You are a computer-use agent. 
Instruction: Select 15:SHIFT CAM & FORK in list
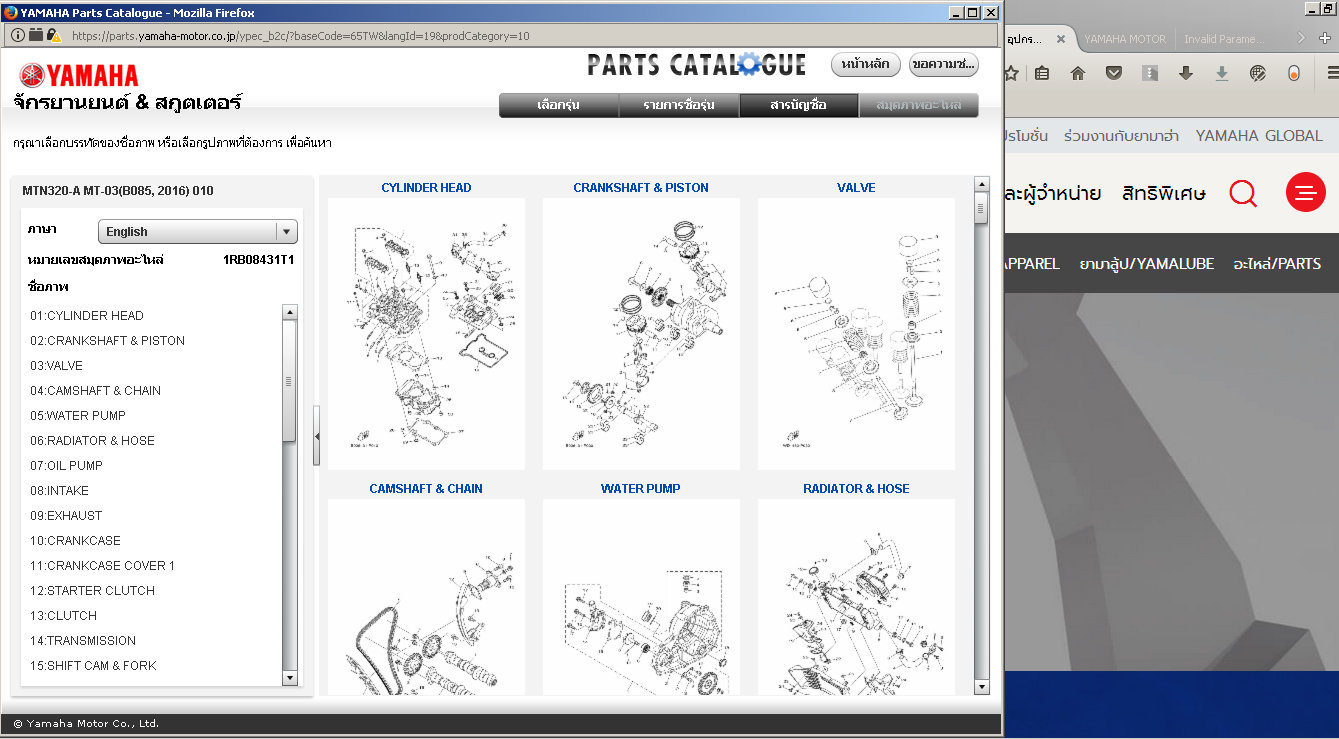click(x=154, y=666)
